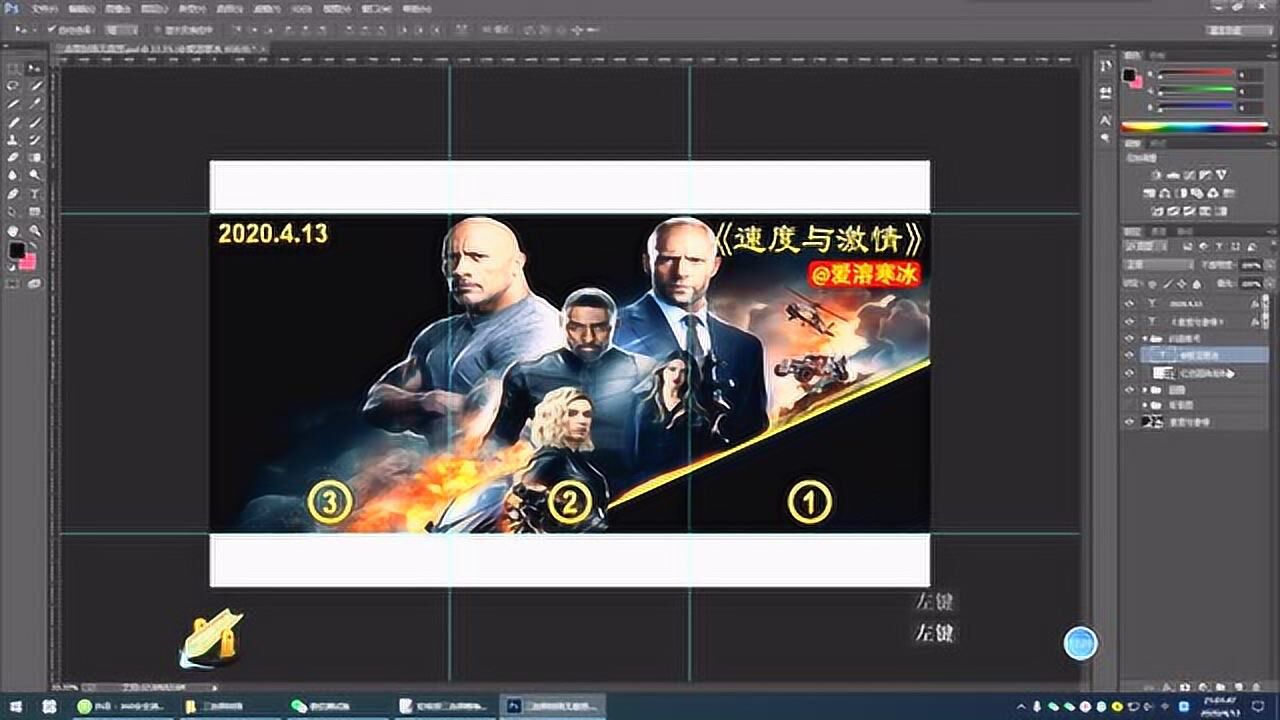
Task: Select the Brush tool
Action: coord(35,122)
